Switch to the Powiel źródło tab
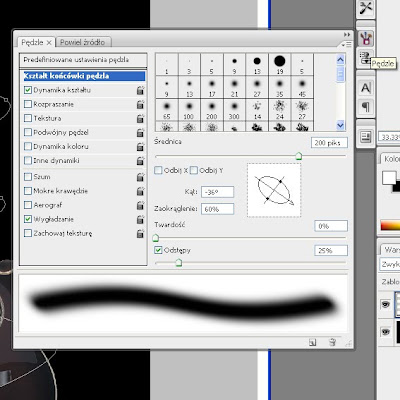This screenshot has width=400, height=400. click(x=83, y=42)
